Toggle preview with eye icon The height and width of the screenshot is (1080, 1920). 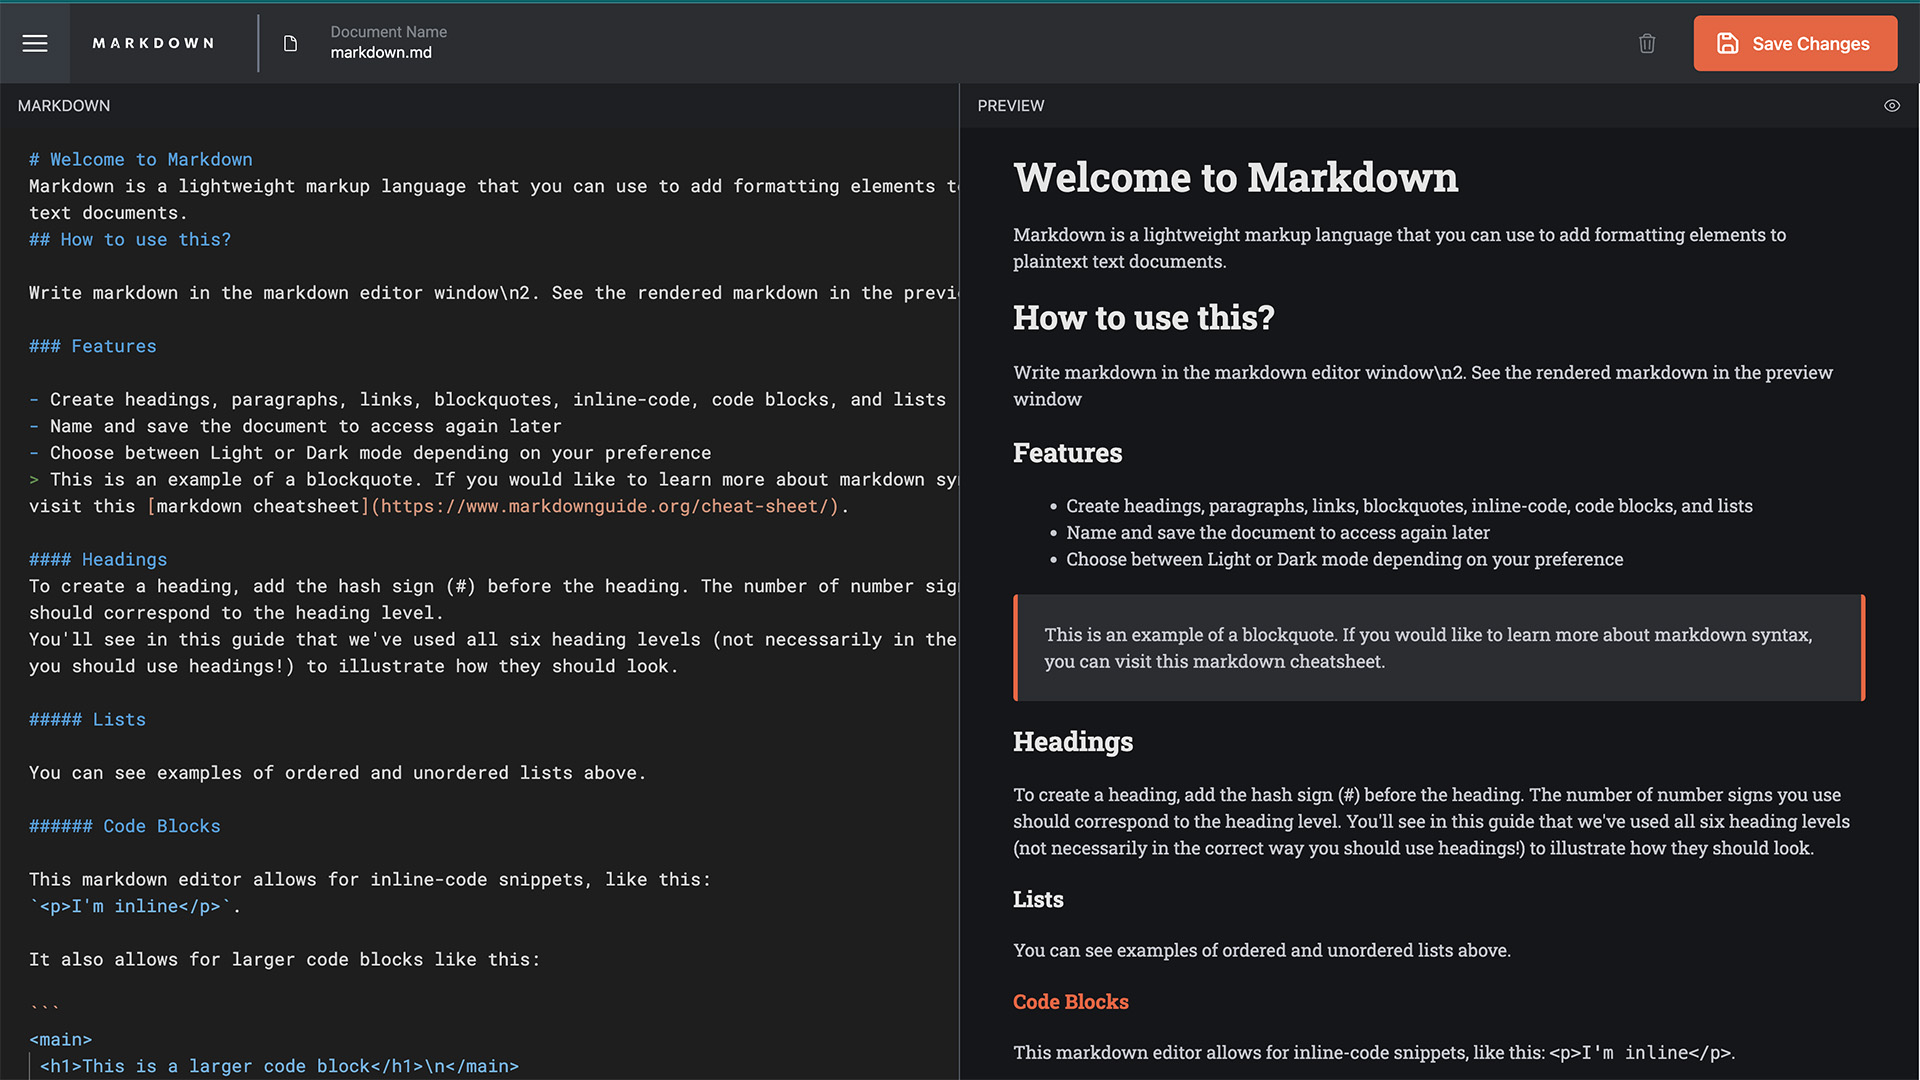pyautogui.click(x=1892, y=106)
